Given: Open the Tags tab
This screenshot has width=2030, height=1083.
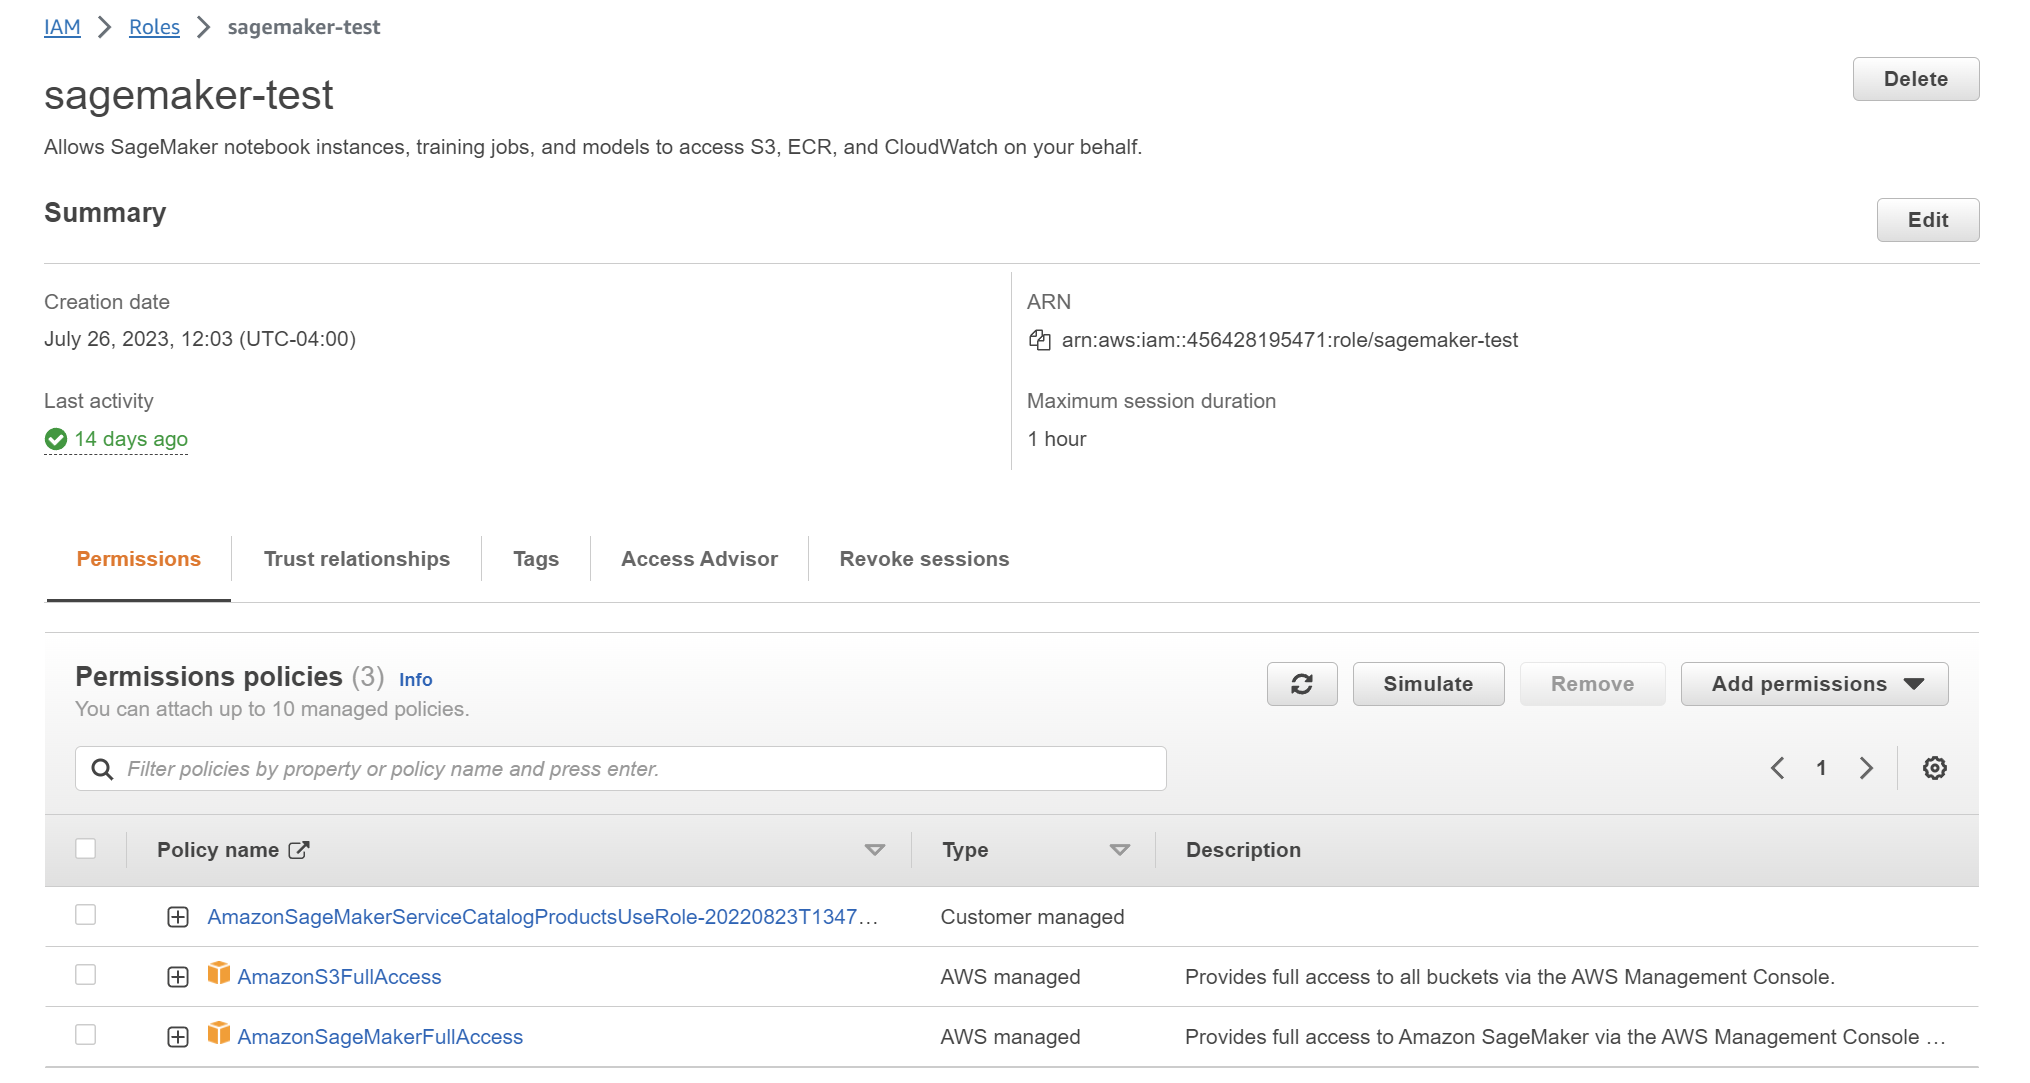Looking at the screenshot, I should point(536,559).
